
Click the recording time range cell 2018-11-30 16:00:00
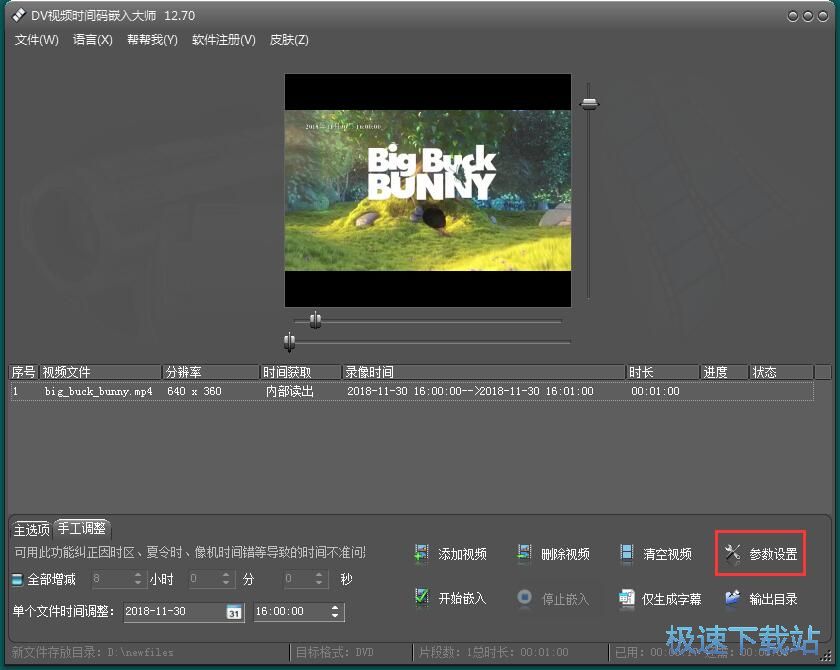point(470,392)
